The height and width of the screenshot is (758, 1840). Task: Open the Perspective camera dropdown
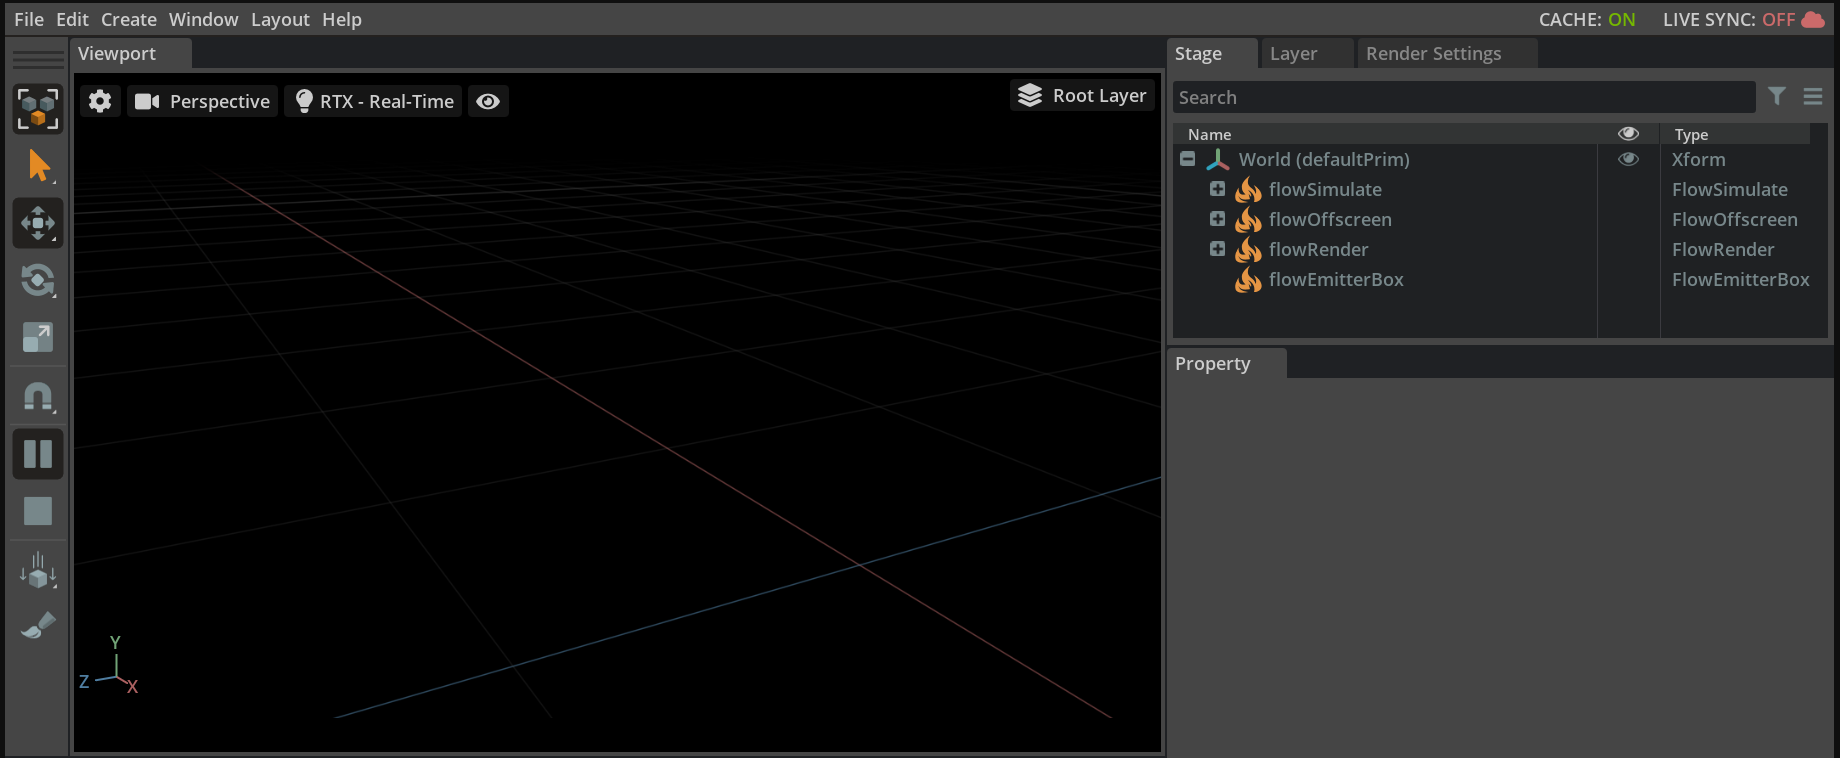tap(202, 101)
